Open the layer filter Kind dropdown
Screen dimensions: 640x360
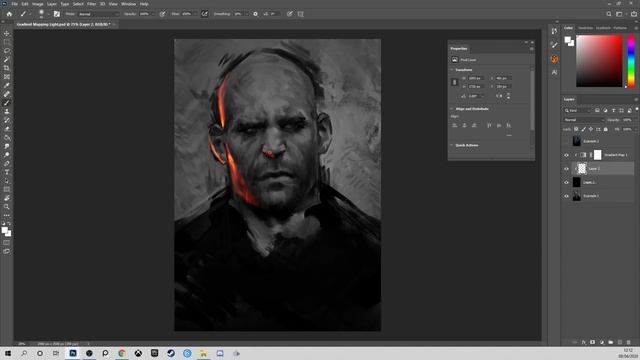tap(577, 111)
